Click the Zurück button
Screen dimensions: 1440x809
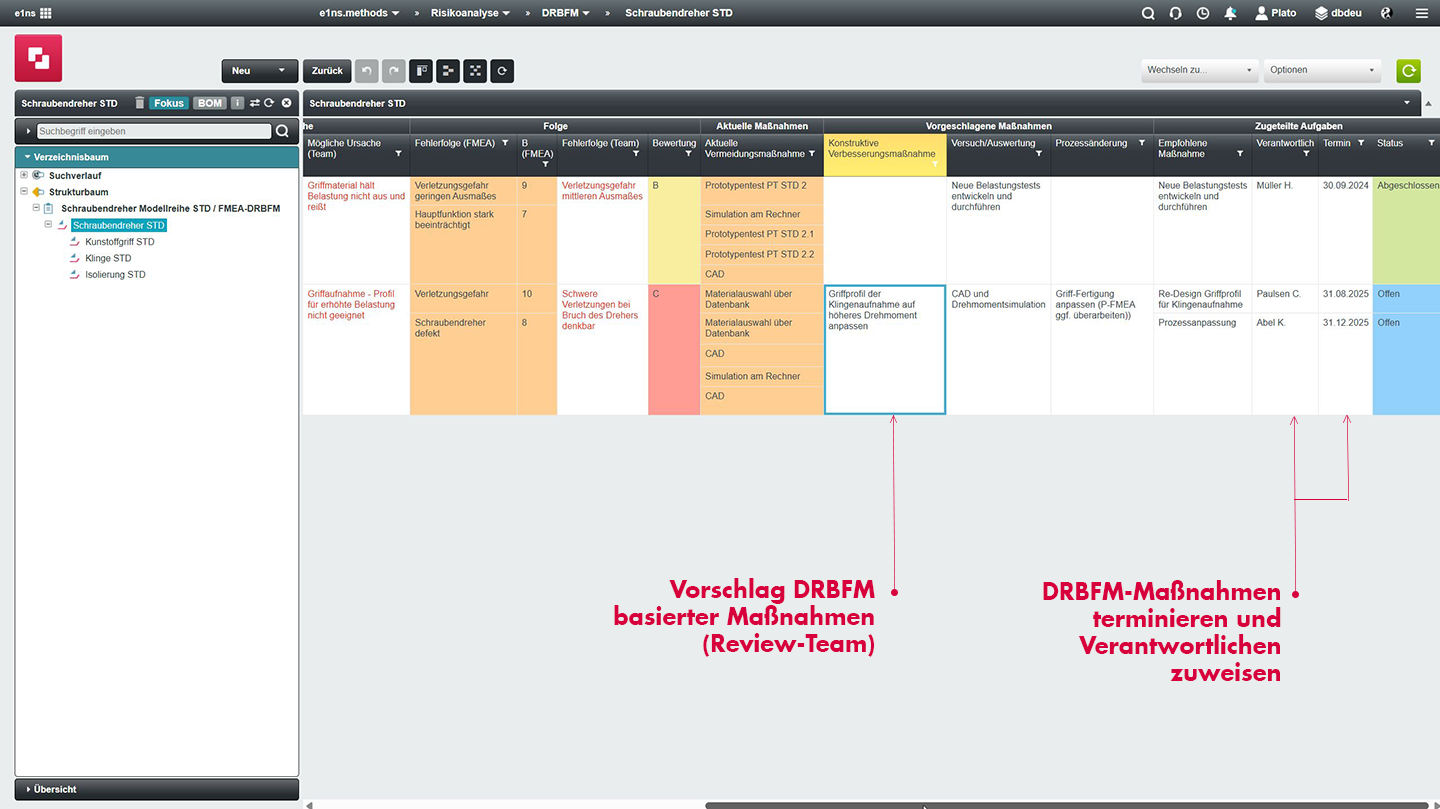(x=327, y=71)
